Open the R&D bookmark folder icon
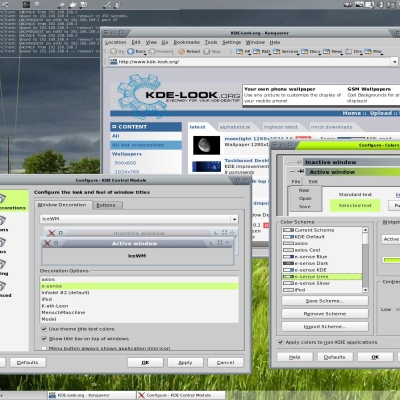400x400 pixels. click(x=256, y=51)
